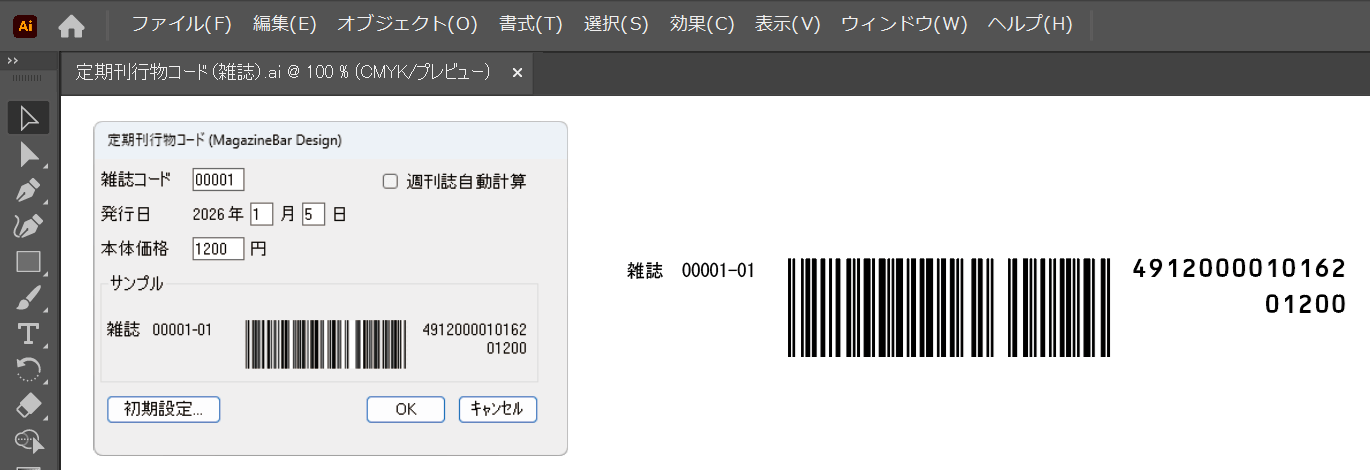Screen dimensions: 1370x470
Task: Select the Curvature tool
Action: coord(28,226)
